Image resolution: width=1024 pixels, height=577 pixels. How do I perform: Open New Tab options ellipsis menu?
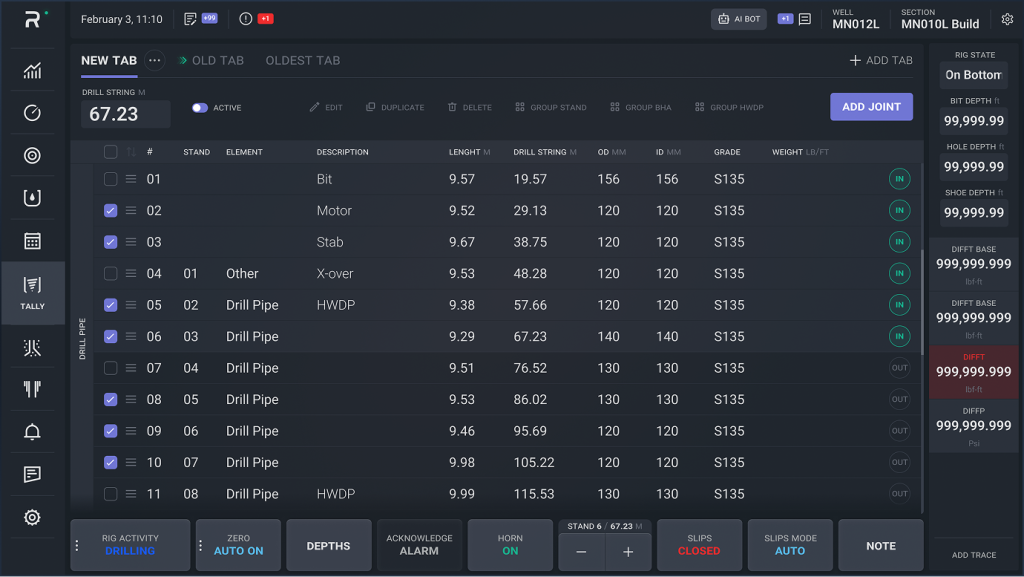(154, 61)
